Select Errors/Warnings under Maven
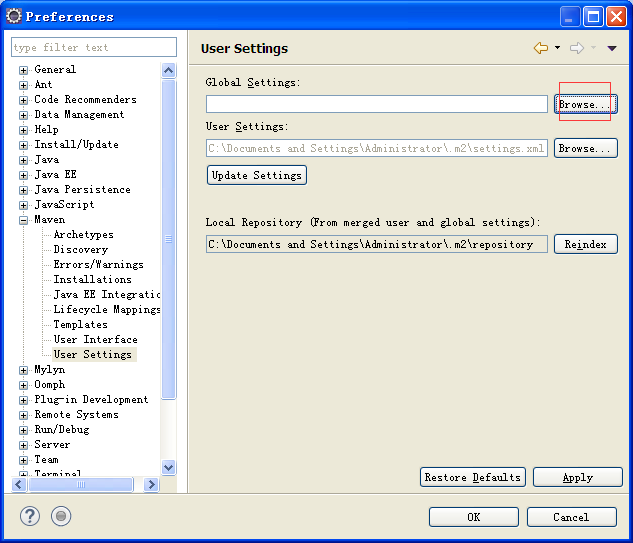The width and height of the screenshot is (633, 543). (x=99, y=264)
